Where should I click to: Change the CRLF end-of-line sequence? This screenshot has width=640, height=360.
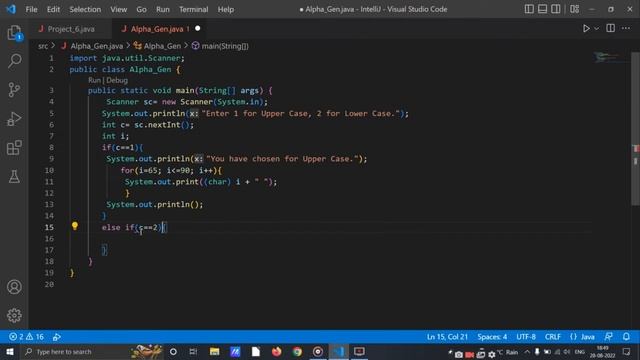(553, 337)
